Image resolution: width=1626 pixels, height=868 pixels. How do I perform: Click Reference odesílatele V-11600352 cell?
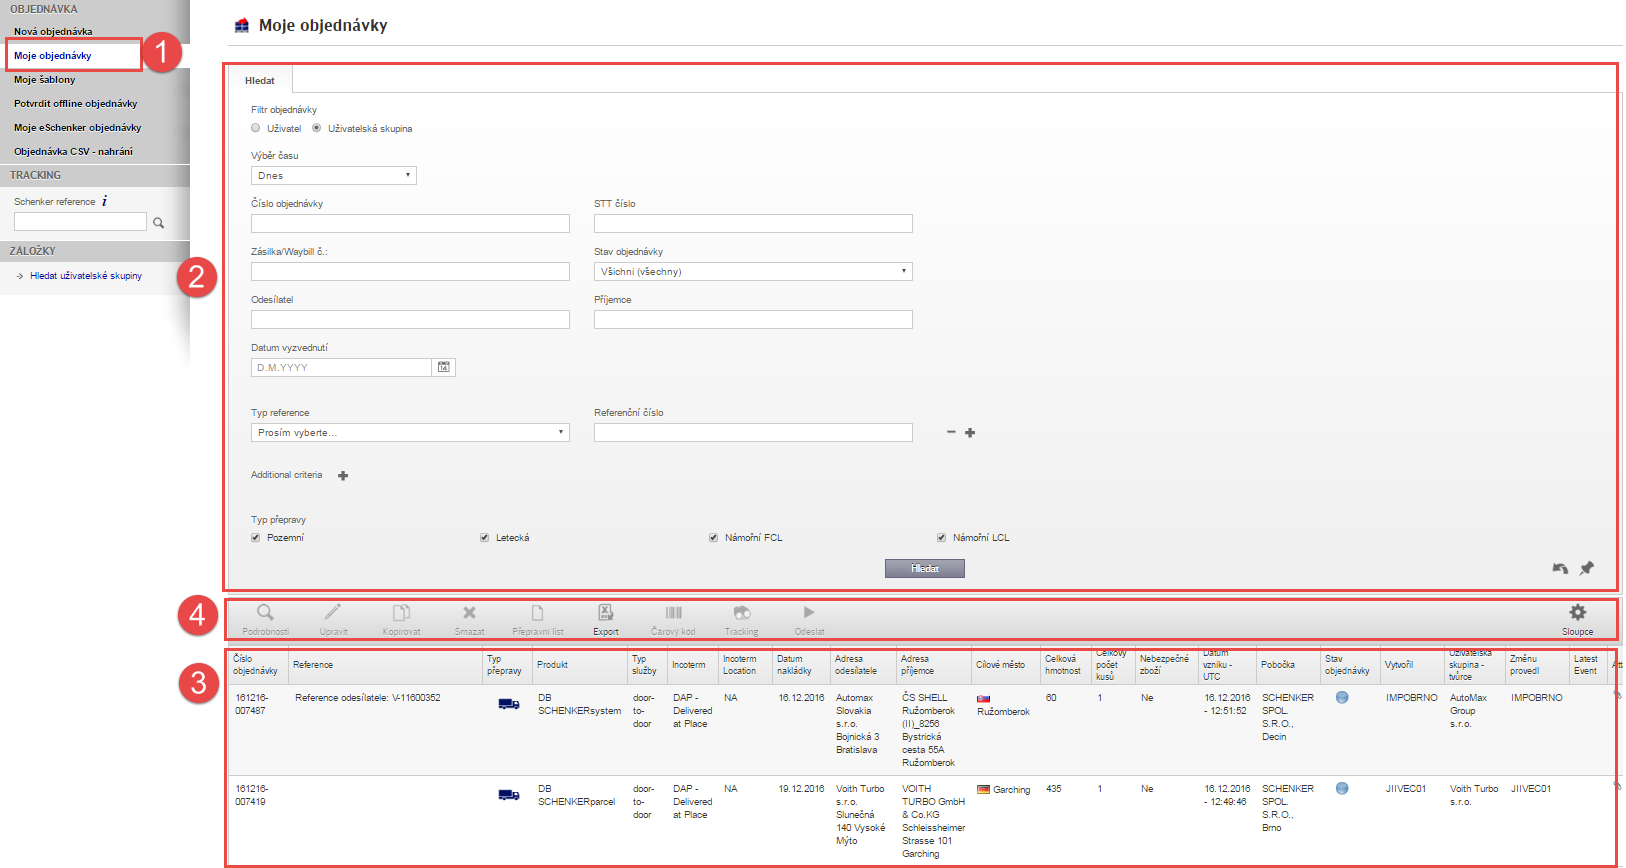click(367, 698)
